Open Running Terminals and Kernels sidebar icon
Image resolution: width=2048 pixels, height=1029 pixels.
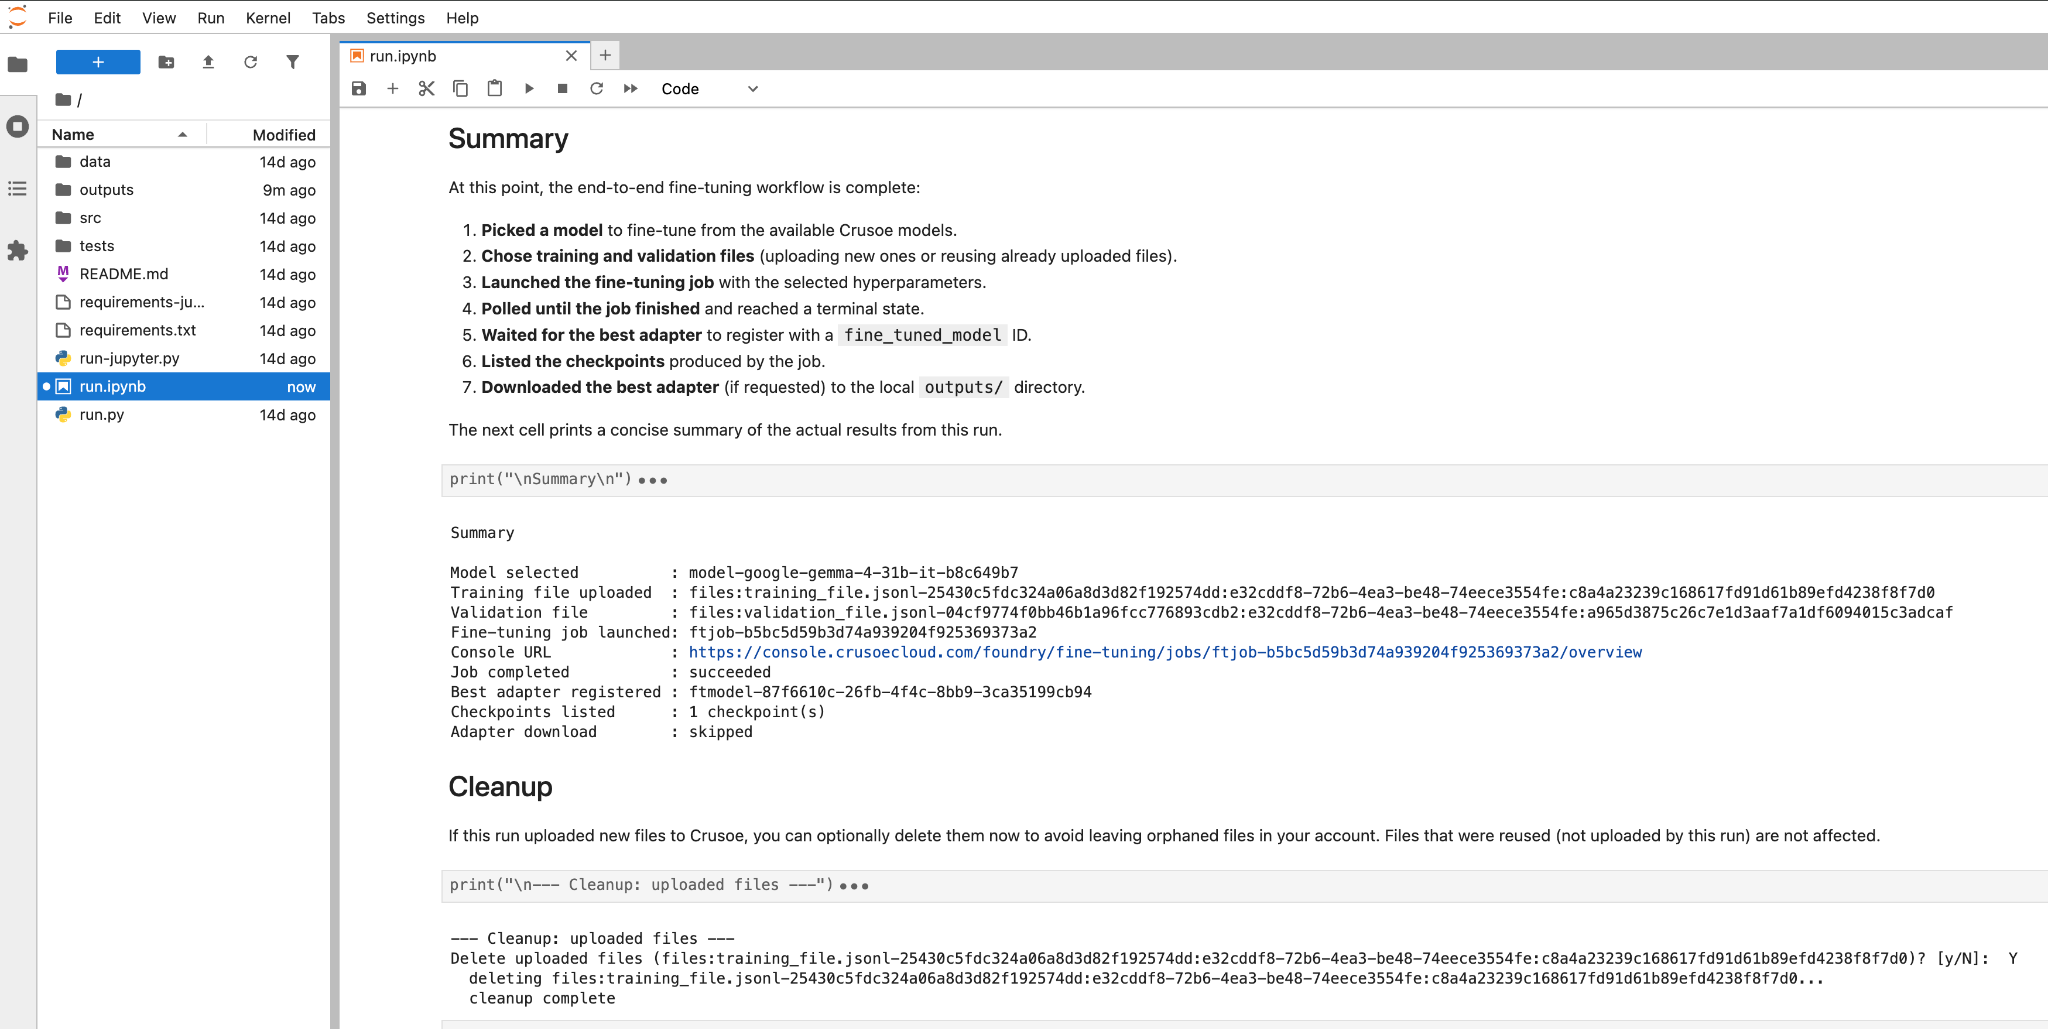click(17, 126)
